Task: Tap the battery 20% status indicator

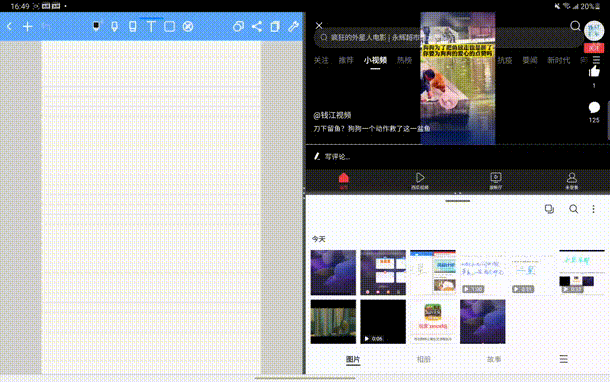Action: (x=590, y=6)
